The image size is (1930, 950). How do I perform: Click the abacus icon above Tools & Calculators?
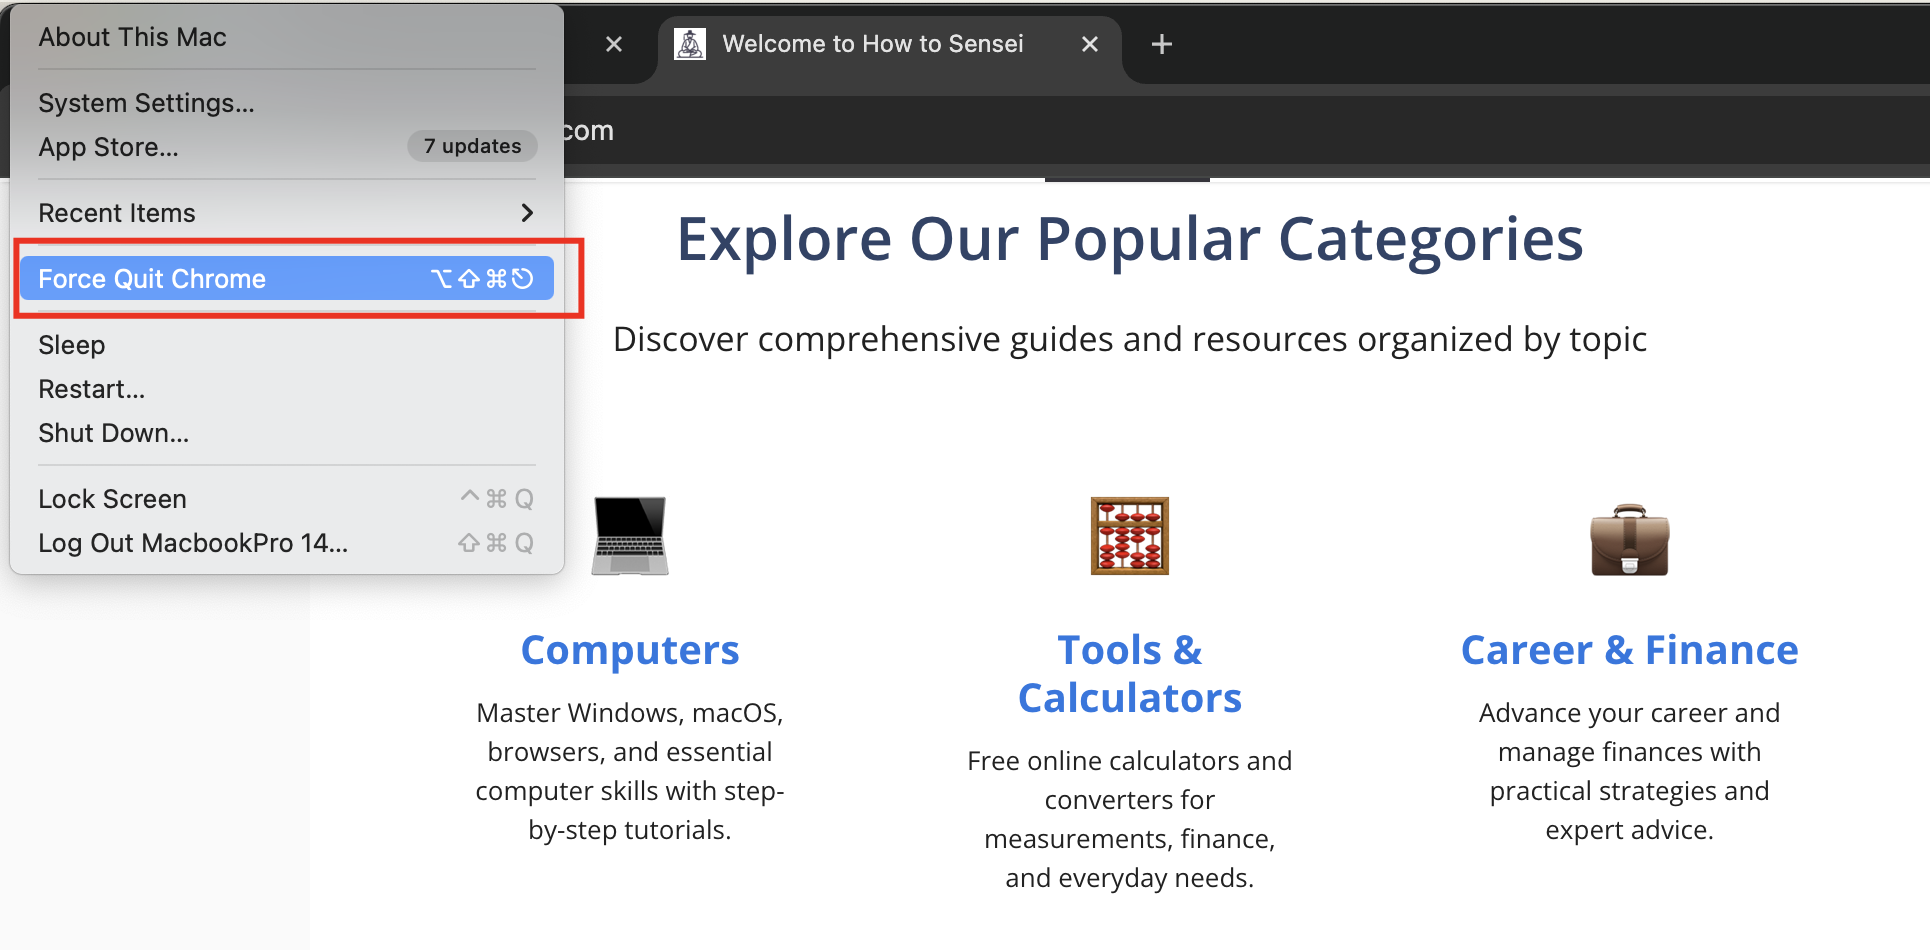[x=1129, y=536]
